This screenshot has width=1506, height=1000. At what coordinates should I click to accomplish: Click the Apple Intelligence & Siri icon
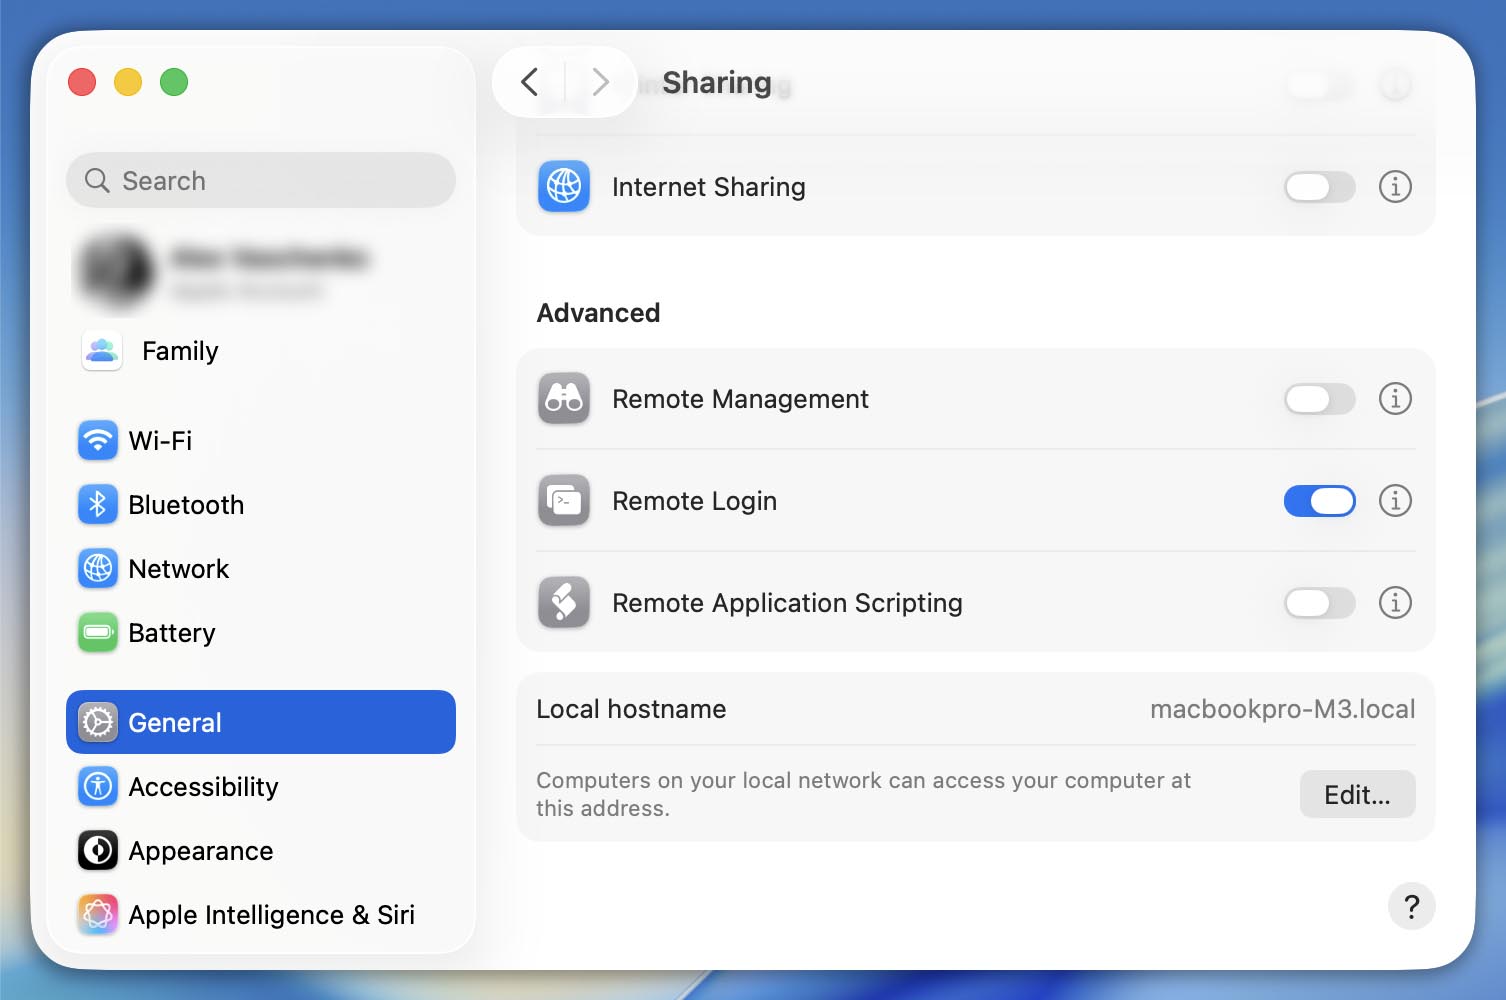tap(98, 914)
